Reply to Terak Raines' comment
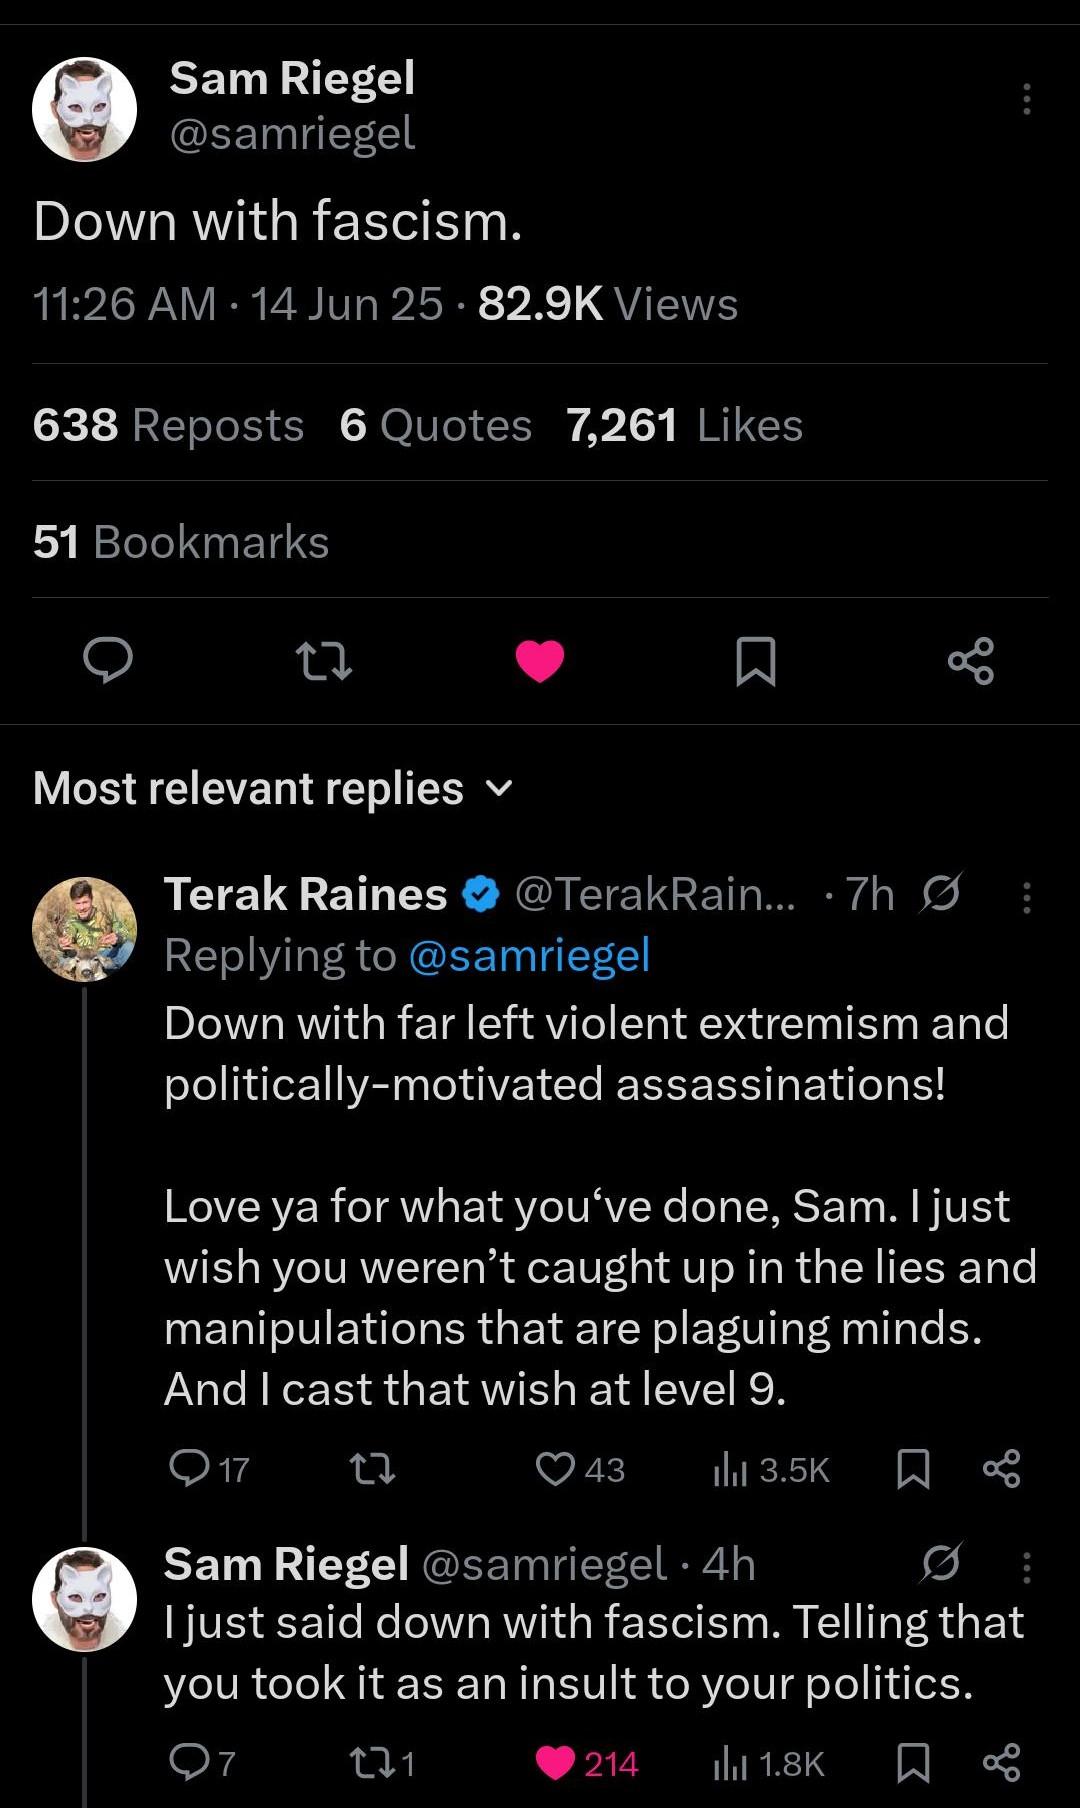The height and width of the screenshot is (1808, 1080). pos(189,1469)
